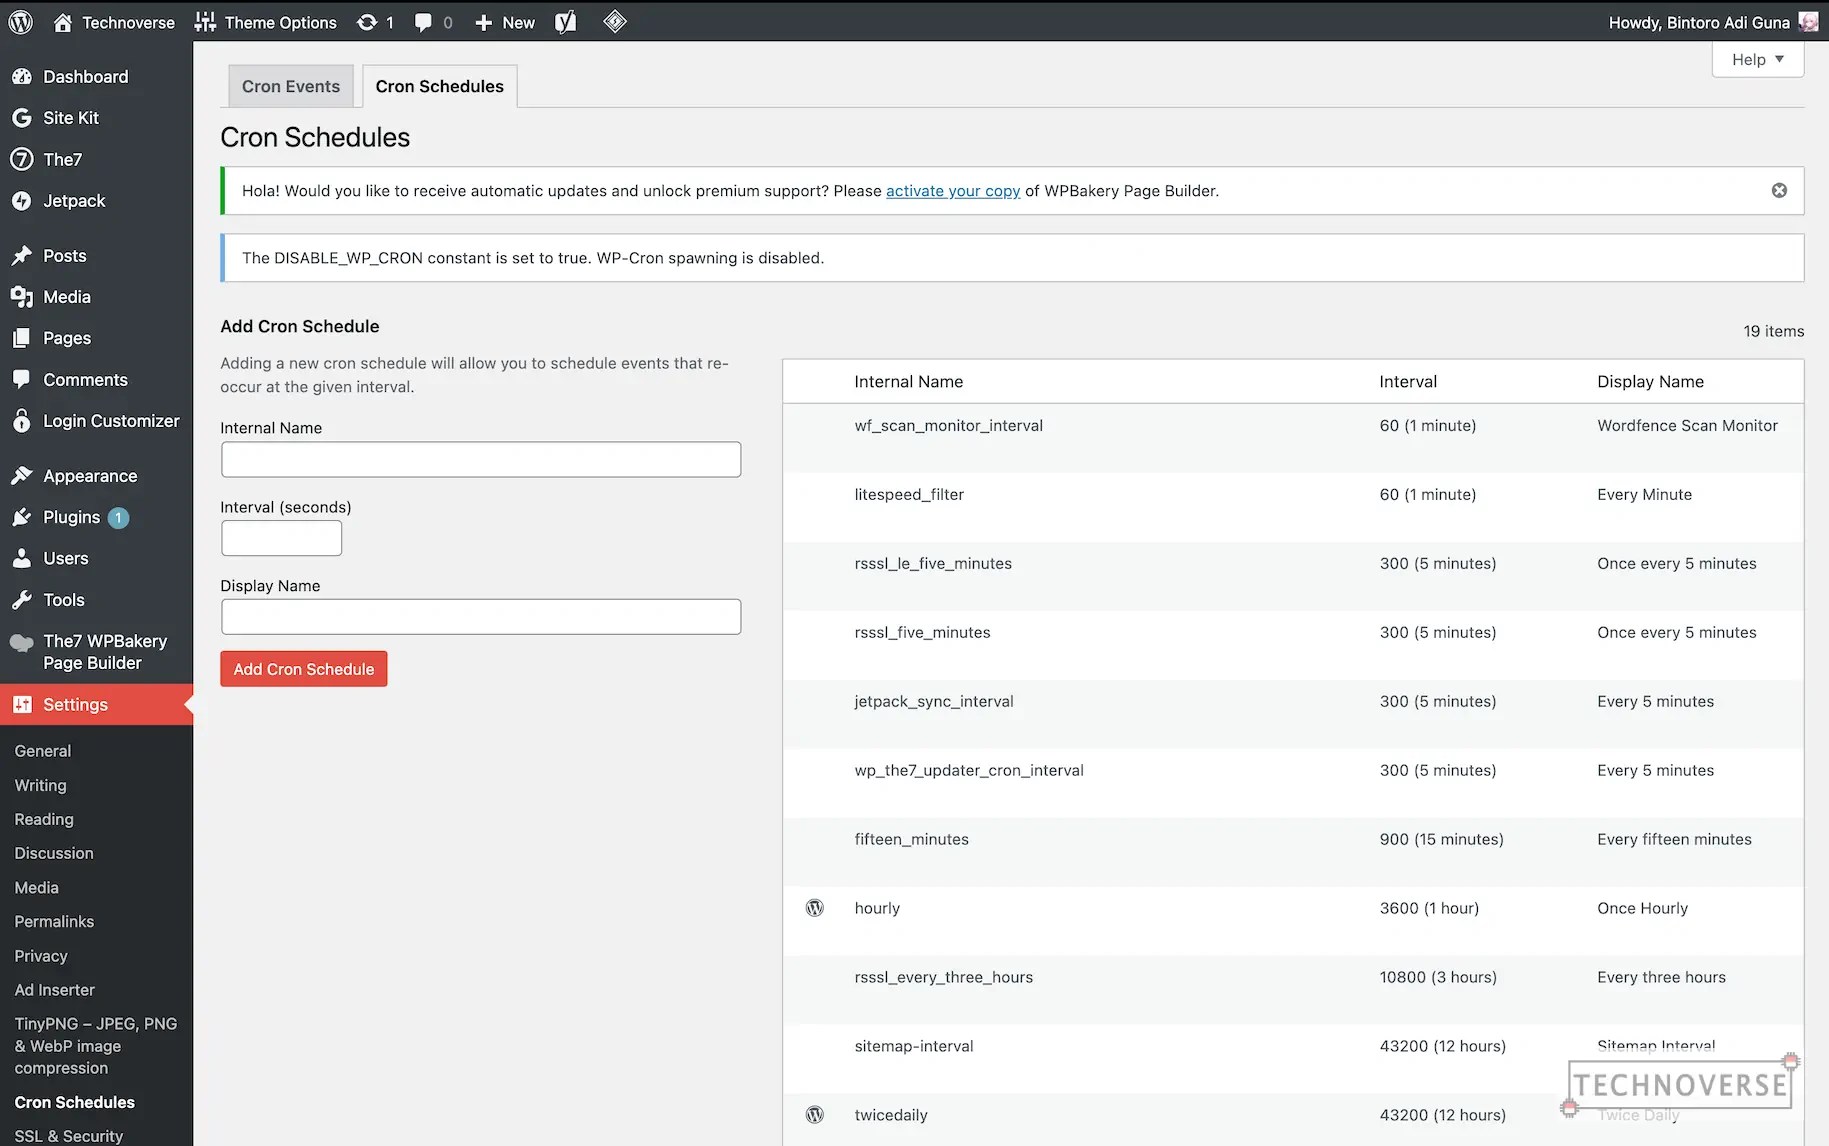Image resolution: width=1829 pixels, height=1146 pixels.
Task: Focus the Internal Name text field
Action: [480, 460]
